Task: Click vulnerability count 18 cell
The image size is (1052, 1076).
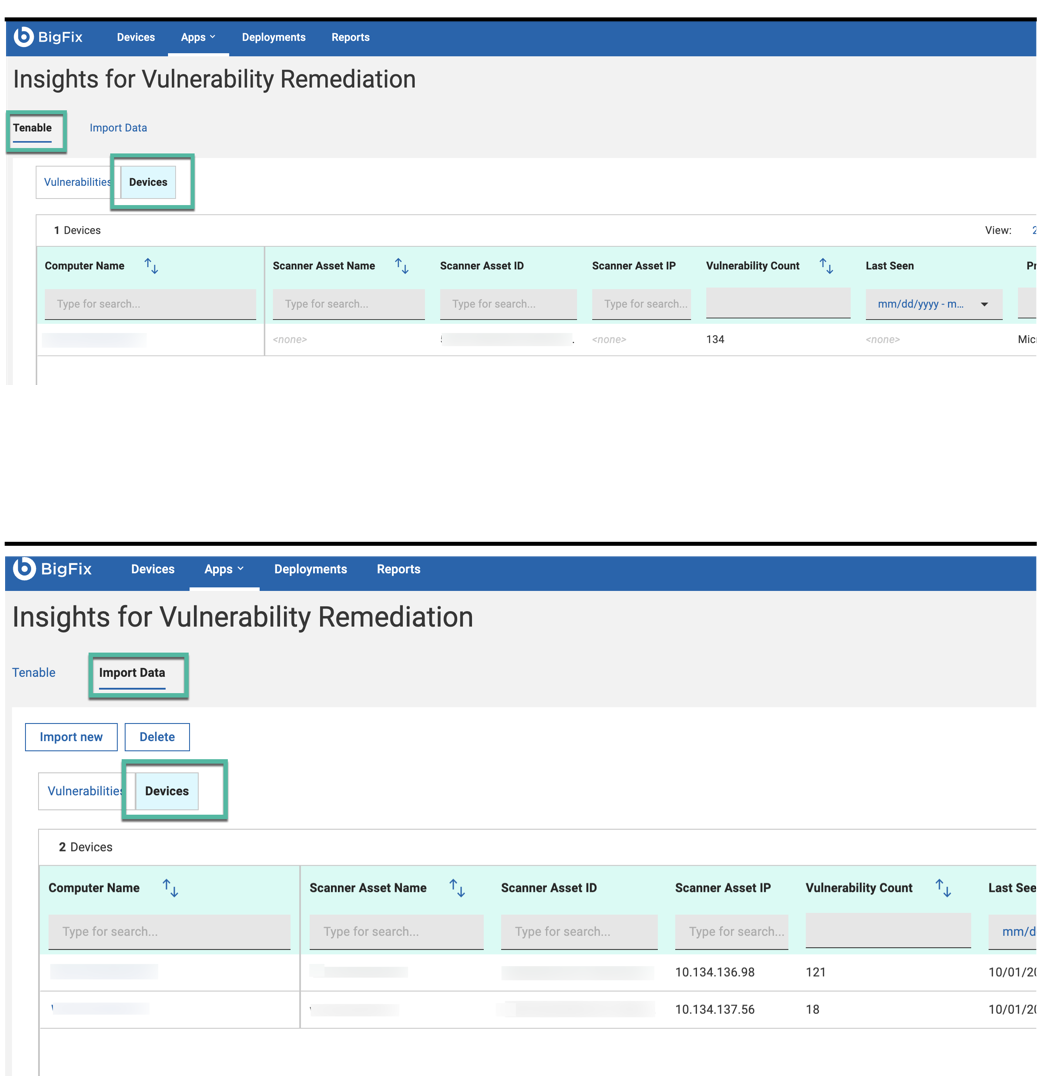Action: [x=813, y=1009]
